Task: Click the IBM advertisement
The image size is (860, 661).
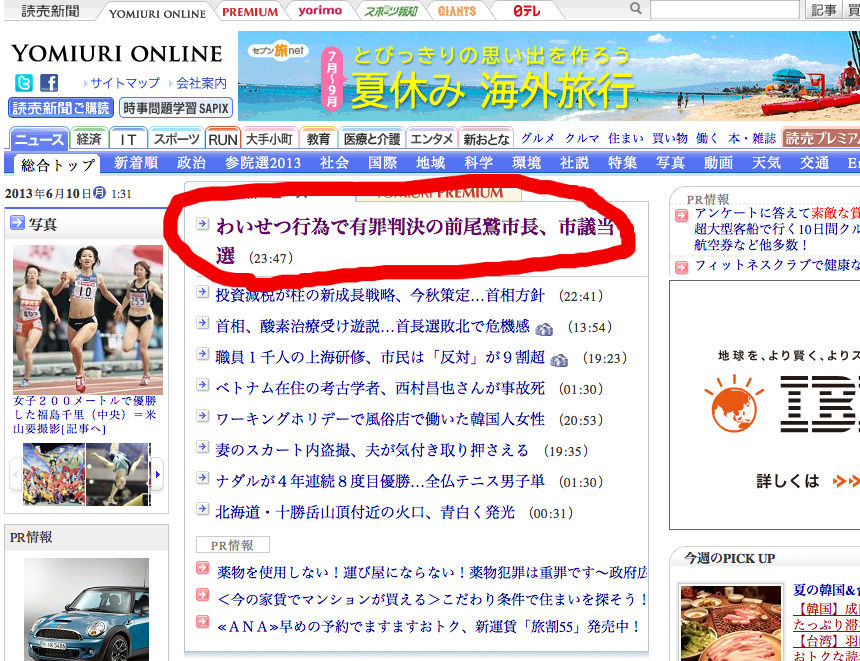Action: click(x=765, y=405)
